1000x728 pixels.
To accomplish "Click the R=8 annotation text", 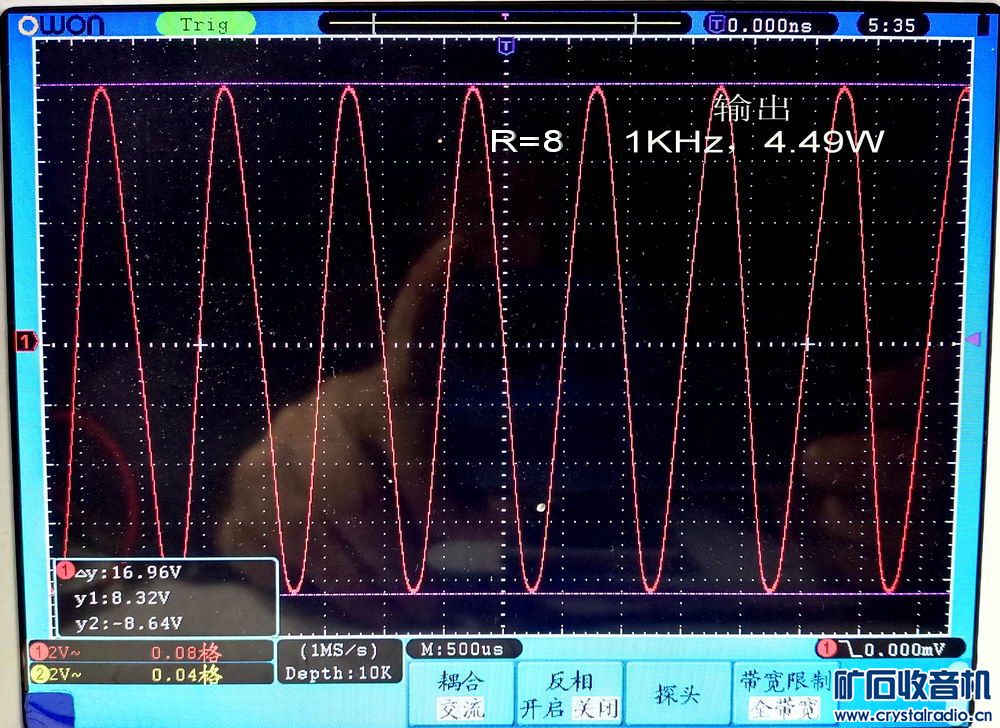I will coord(527,141).
